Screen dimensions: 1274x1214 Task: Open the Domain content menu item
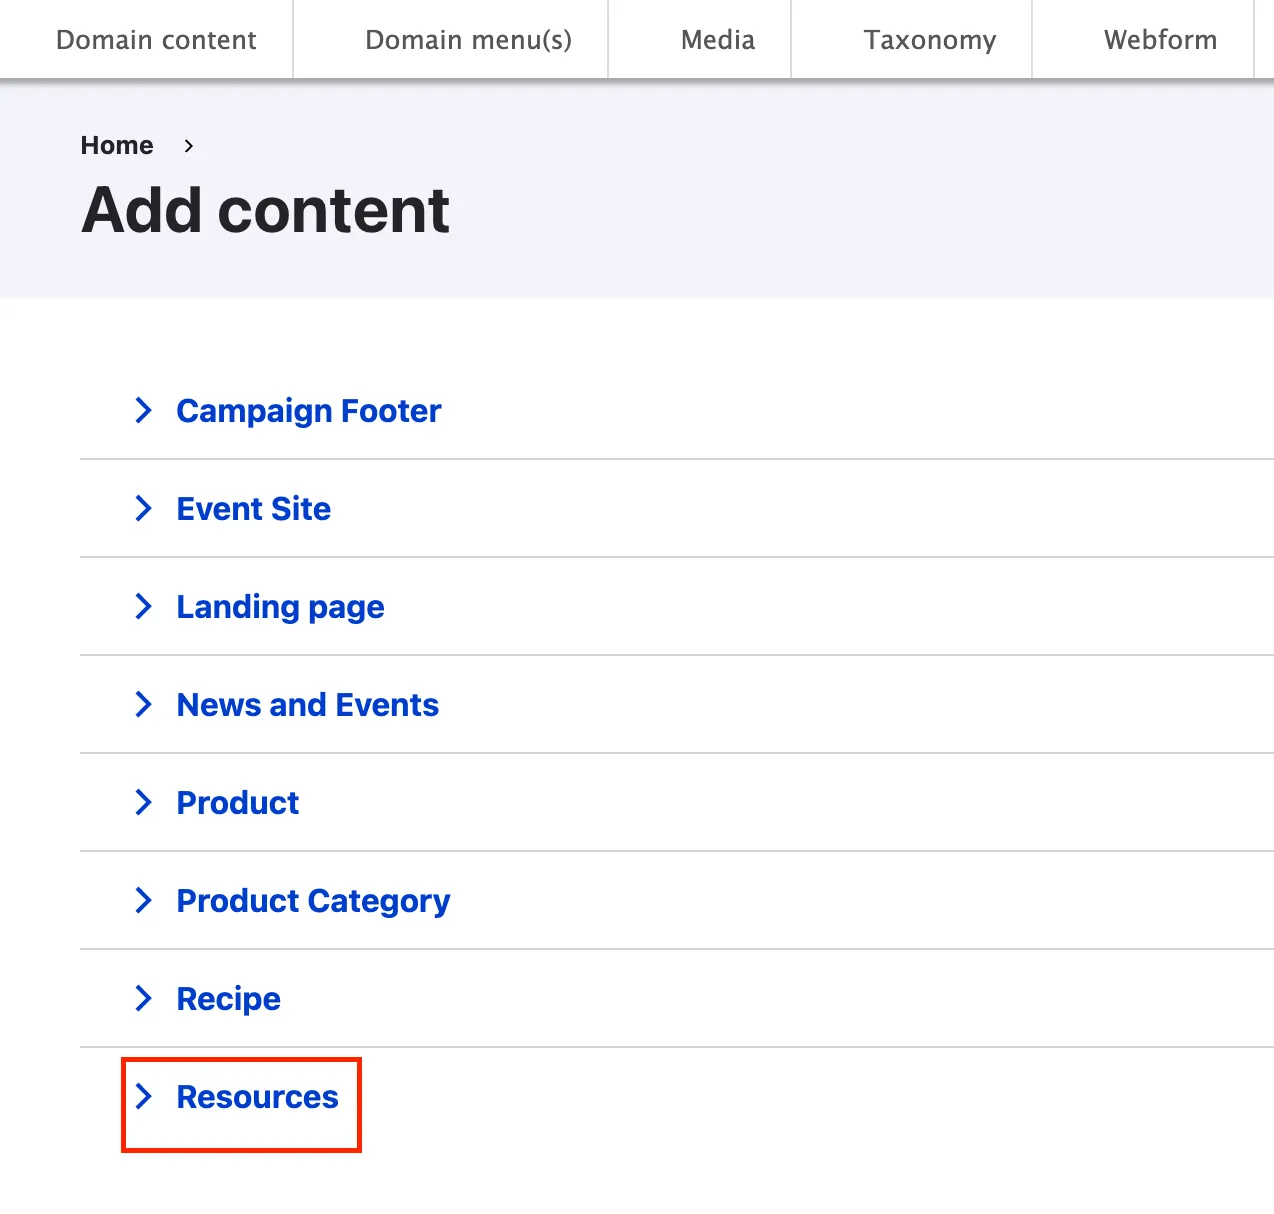tap(156, 40)
